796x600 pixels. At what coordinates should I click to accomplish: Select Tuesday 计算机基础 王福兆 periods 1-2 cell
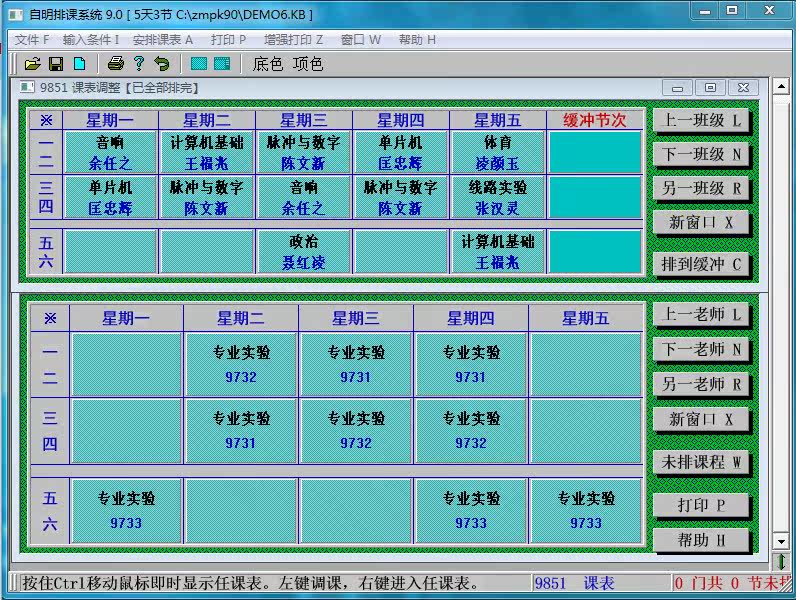207,152
